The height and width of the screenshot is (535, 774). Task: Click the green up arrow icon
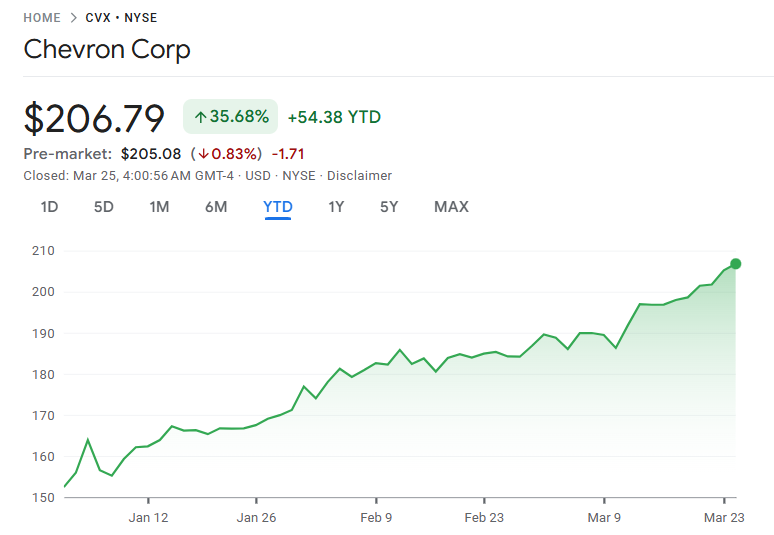200,117
